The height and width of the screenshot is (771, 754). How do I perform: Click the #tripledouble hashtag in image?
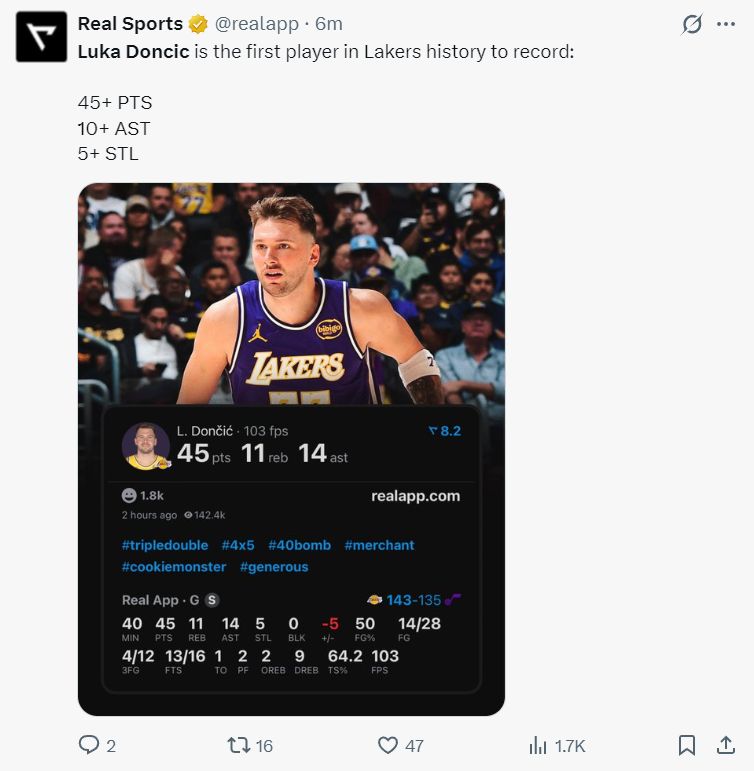click(x=165, y=545)
